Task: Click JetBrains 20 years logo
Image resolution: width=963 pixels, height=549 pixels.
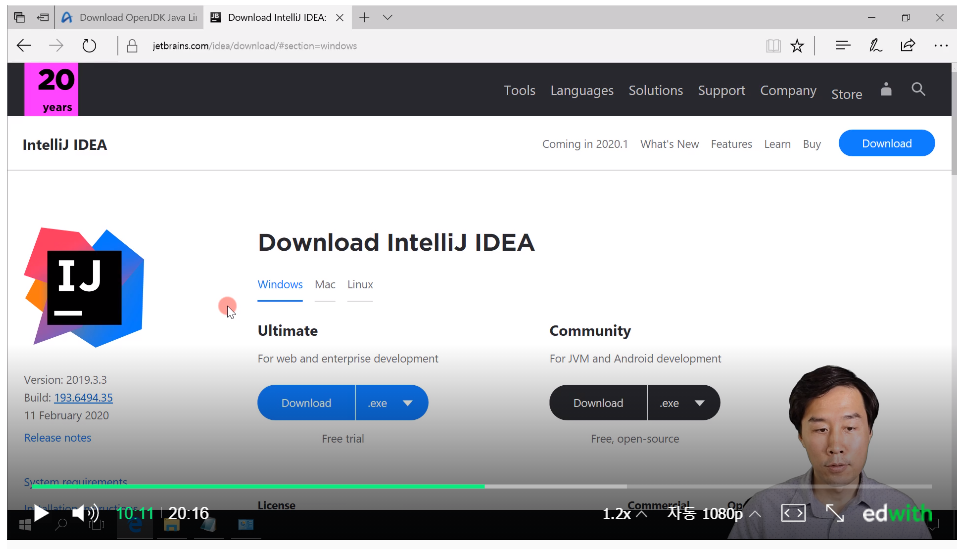Action: click(51, 89)
